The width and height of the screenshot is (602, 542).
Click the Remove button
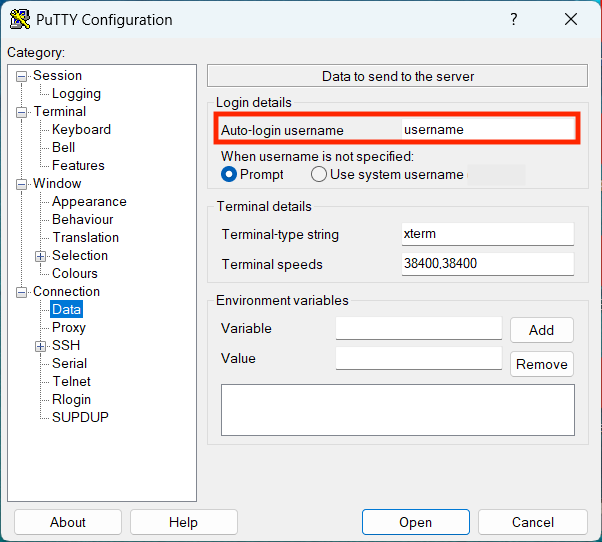pos(542,364)
